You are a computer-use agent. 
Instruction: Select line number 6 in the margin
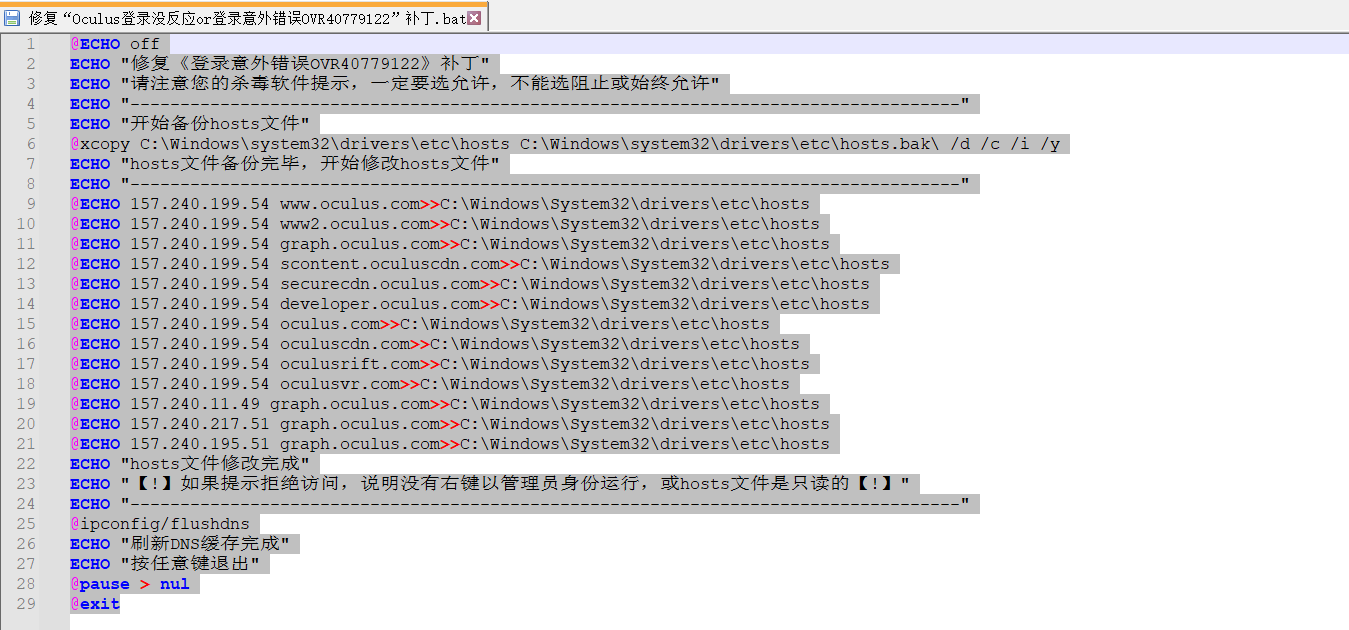tap(30, 144)
